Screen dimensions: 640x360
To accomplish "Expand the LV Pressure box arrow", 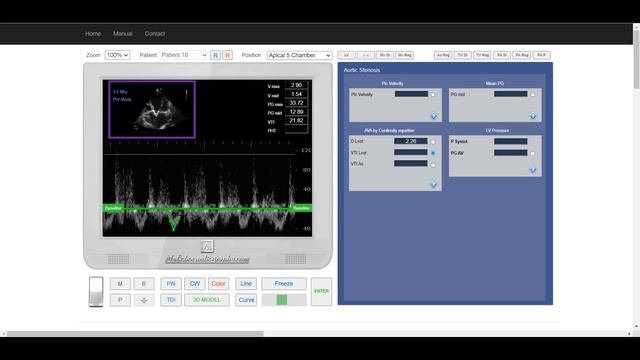I will [533, 170].
